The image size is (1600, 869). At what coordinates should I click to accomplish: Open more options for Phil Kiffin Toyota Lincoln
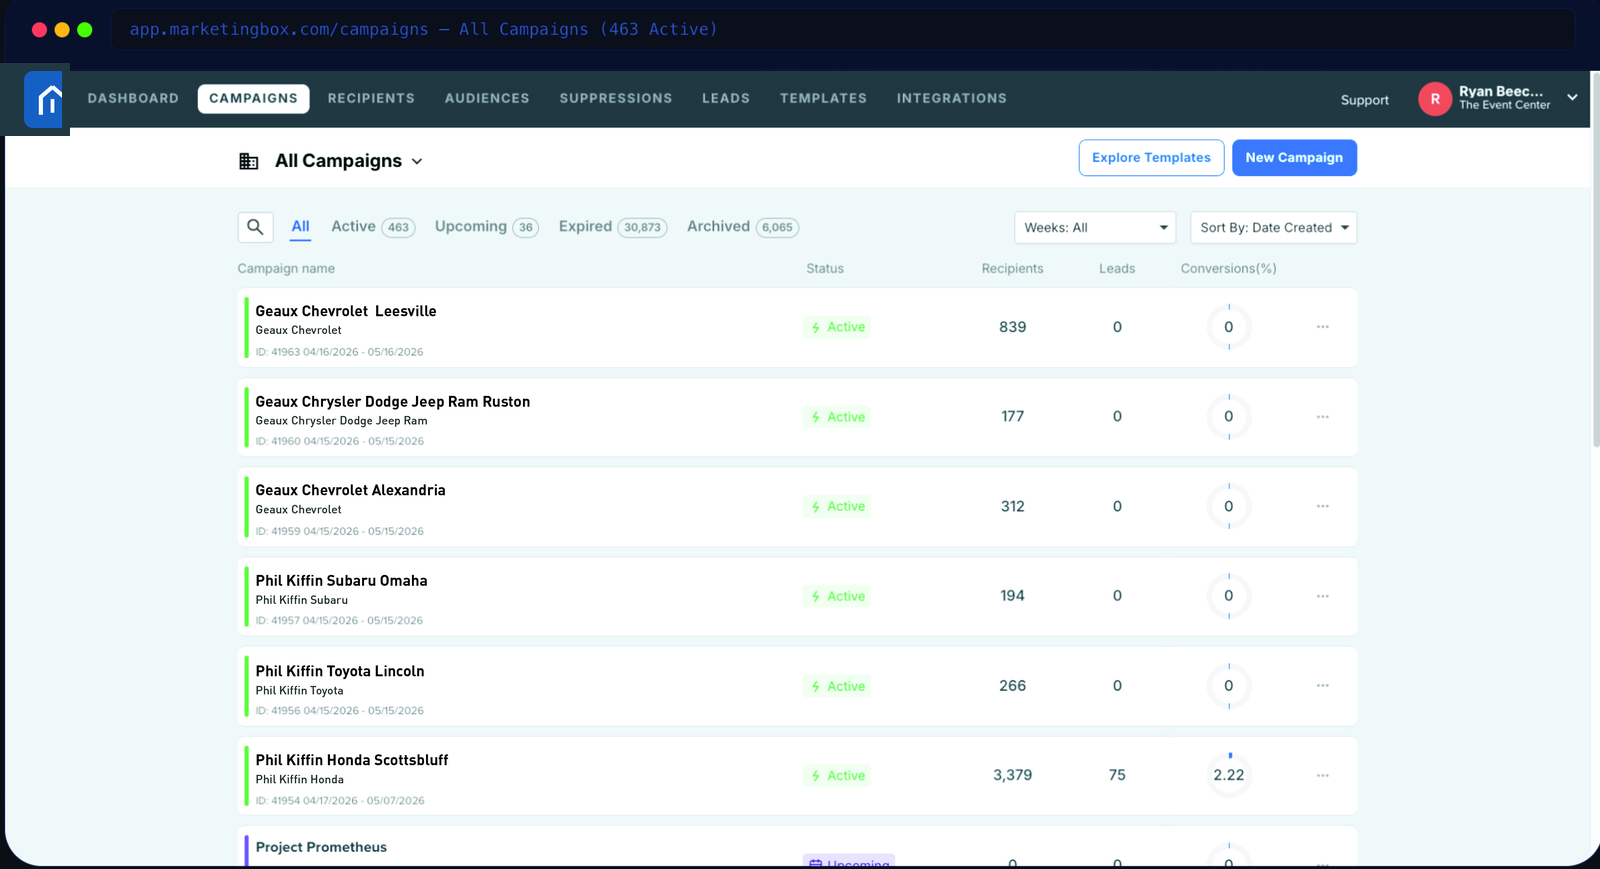(1323, 685)
